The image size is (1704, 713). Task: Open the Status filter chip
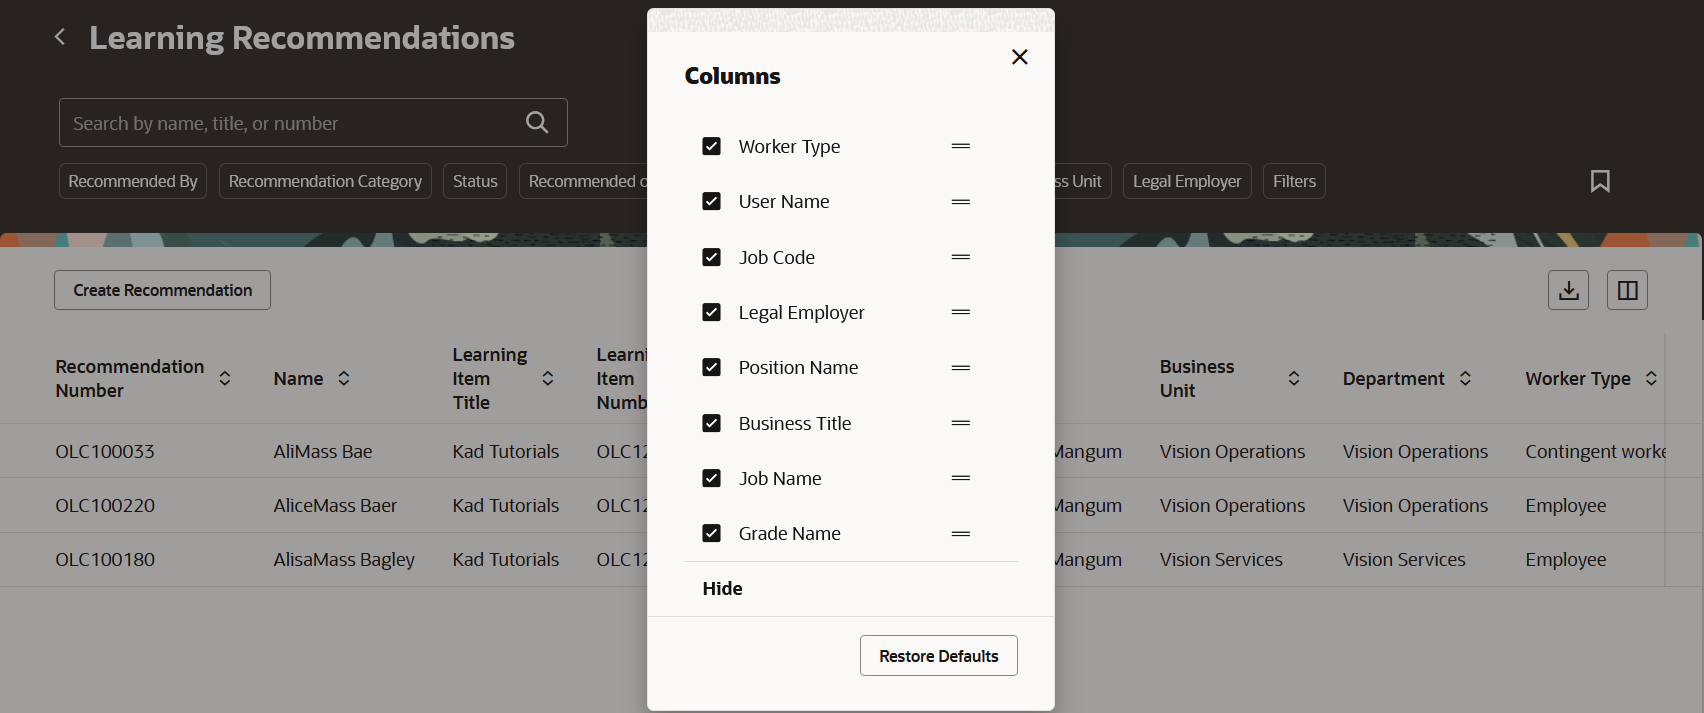click(475, 181)
